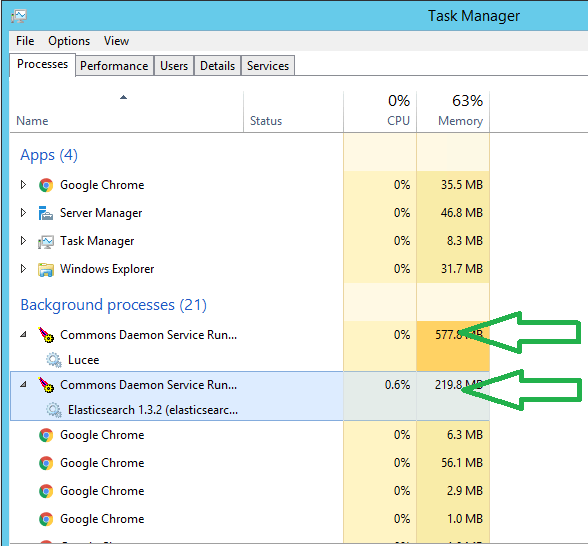Switch to the Performance tab
The image size is (588, 546).
click(114, 66)
